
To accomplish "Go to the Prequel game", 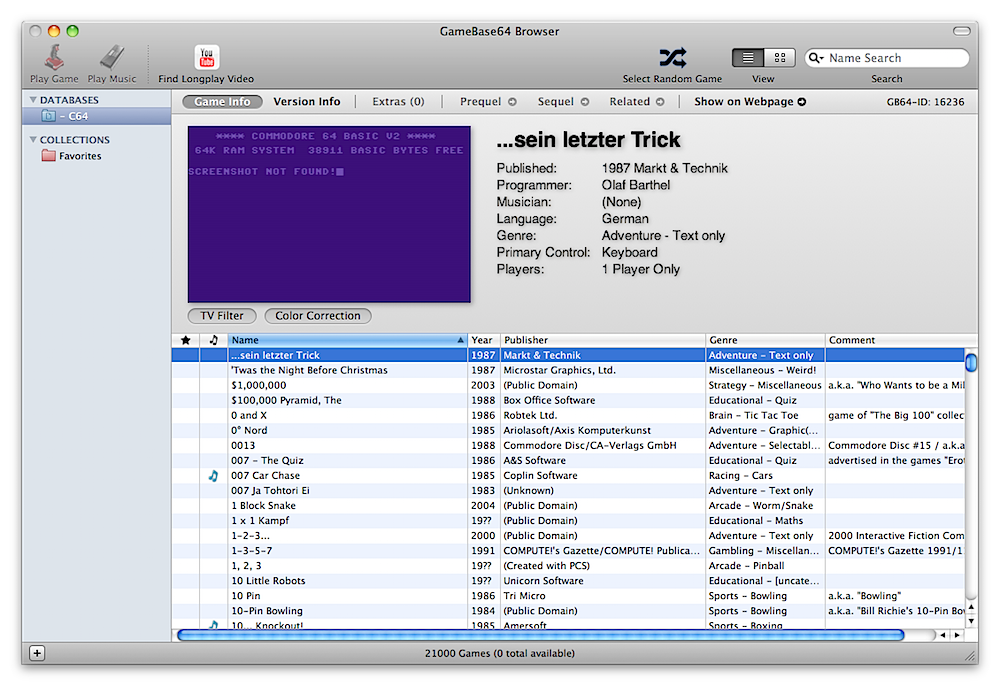I will coord(488,102).
